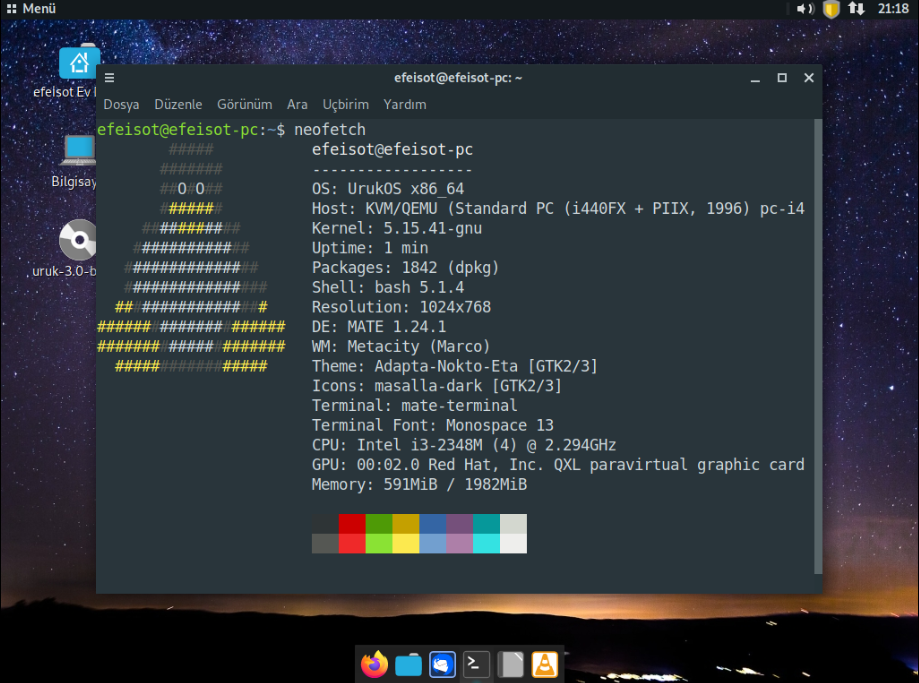The width and height of the screenshot is (919, 683).
Task: Open the Uçbirim menu
Action: coord(345,104)
